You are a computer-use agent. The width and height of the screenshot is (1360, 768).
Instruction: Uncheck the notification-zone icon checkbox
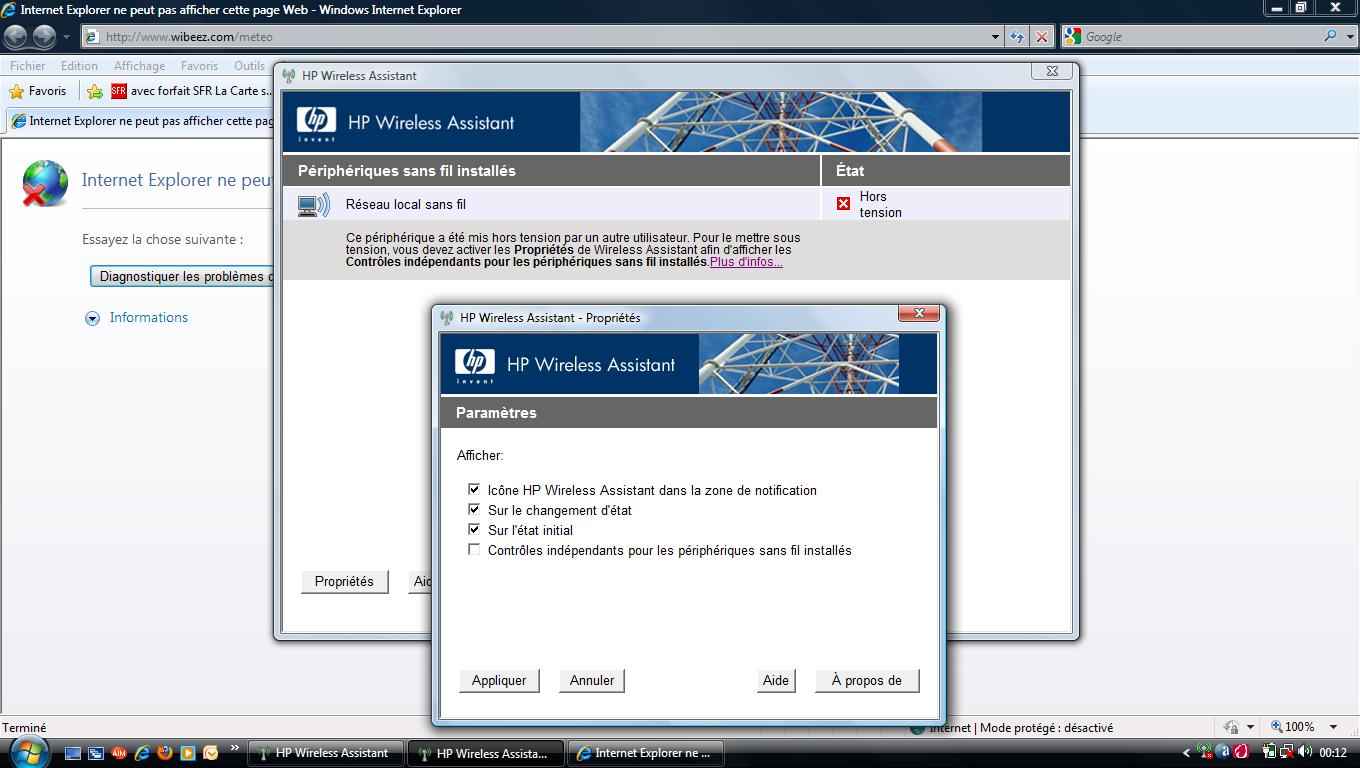(474, 490)
